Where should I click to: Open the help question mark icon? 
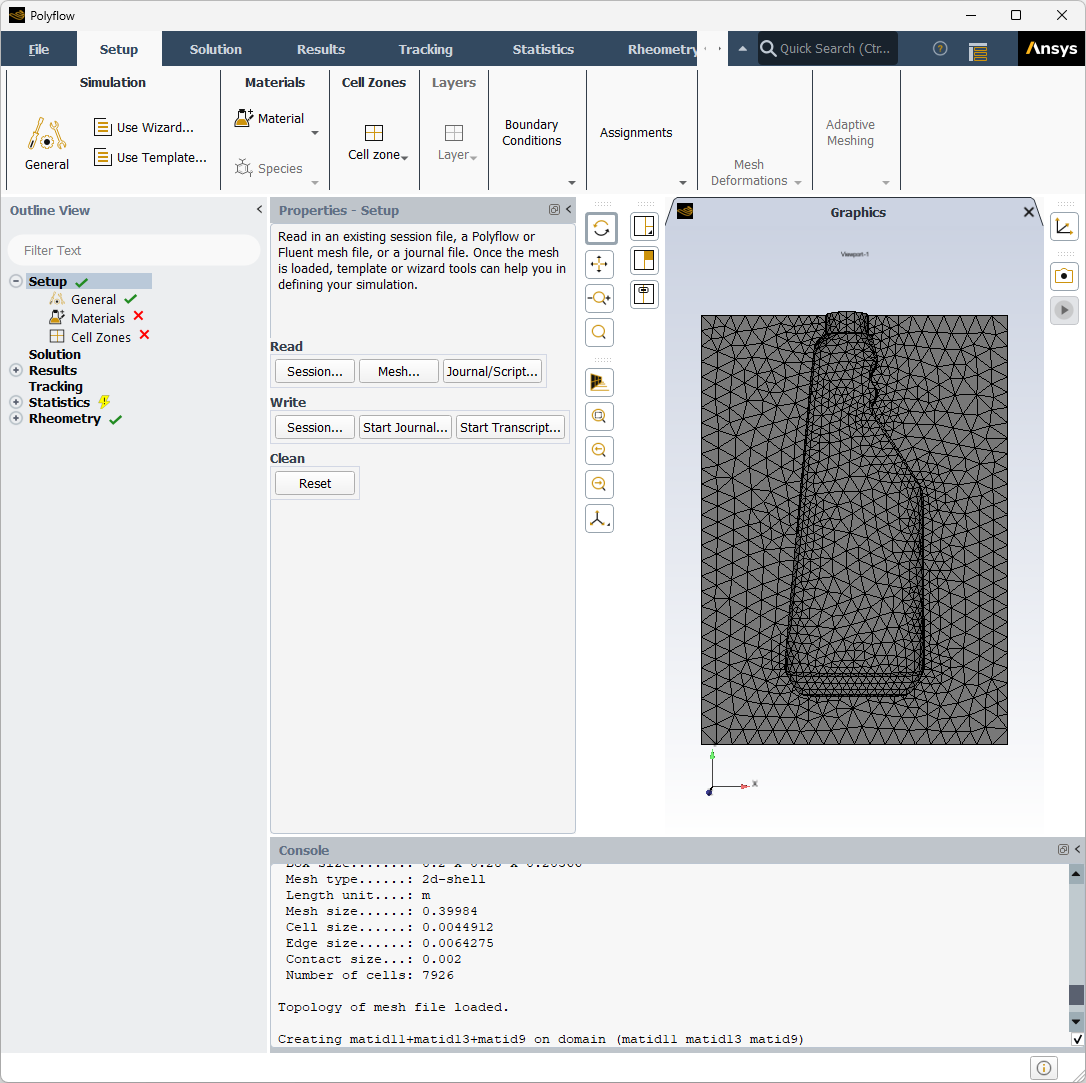pos(940,48)
